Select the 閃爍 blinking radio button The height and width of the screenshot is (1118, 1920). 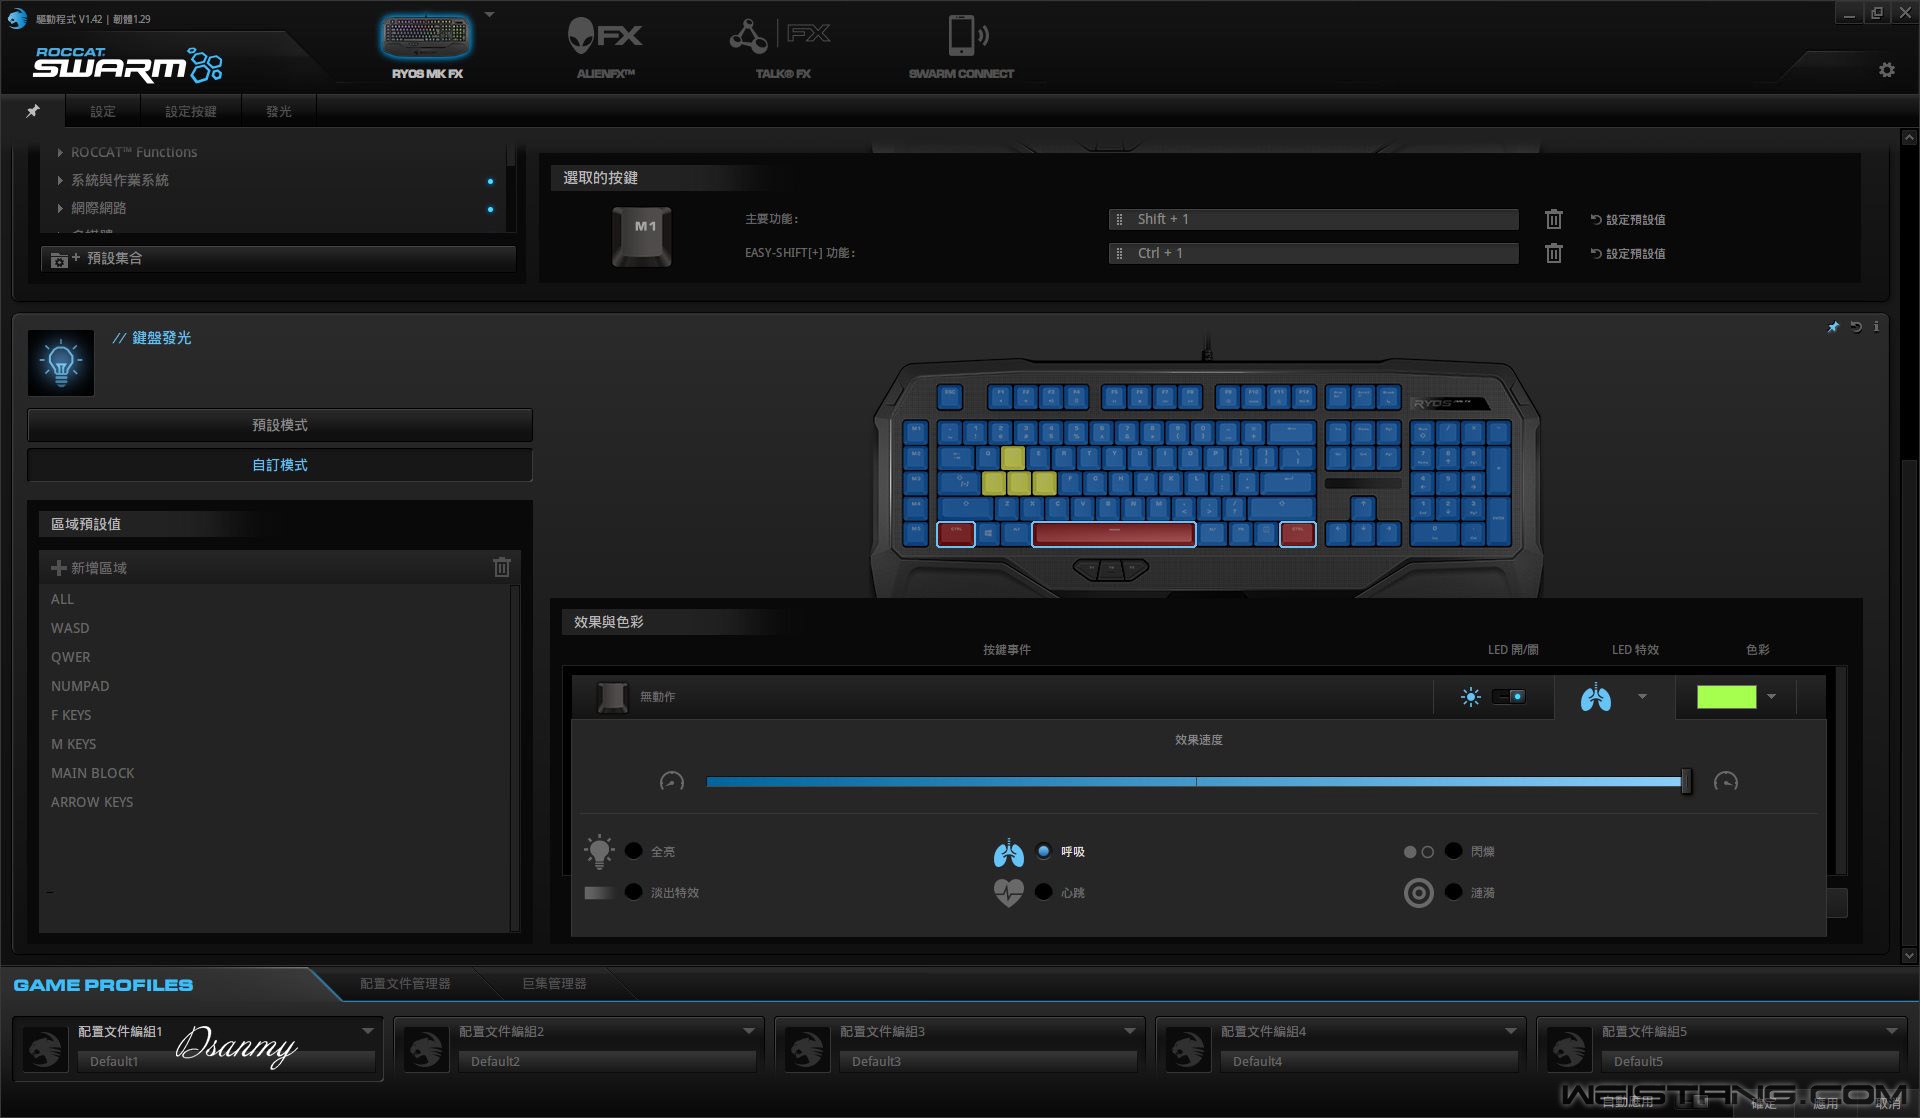1453,851
